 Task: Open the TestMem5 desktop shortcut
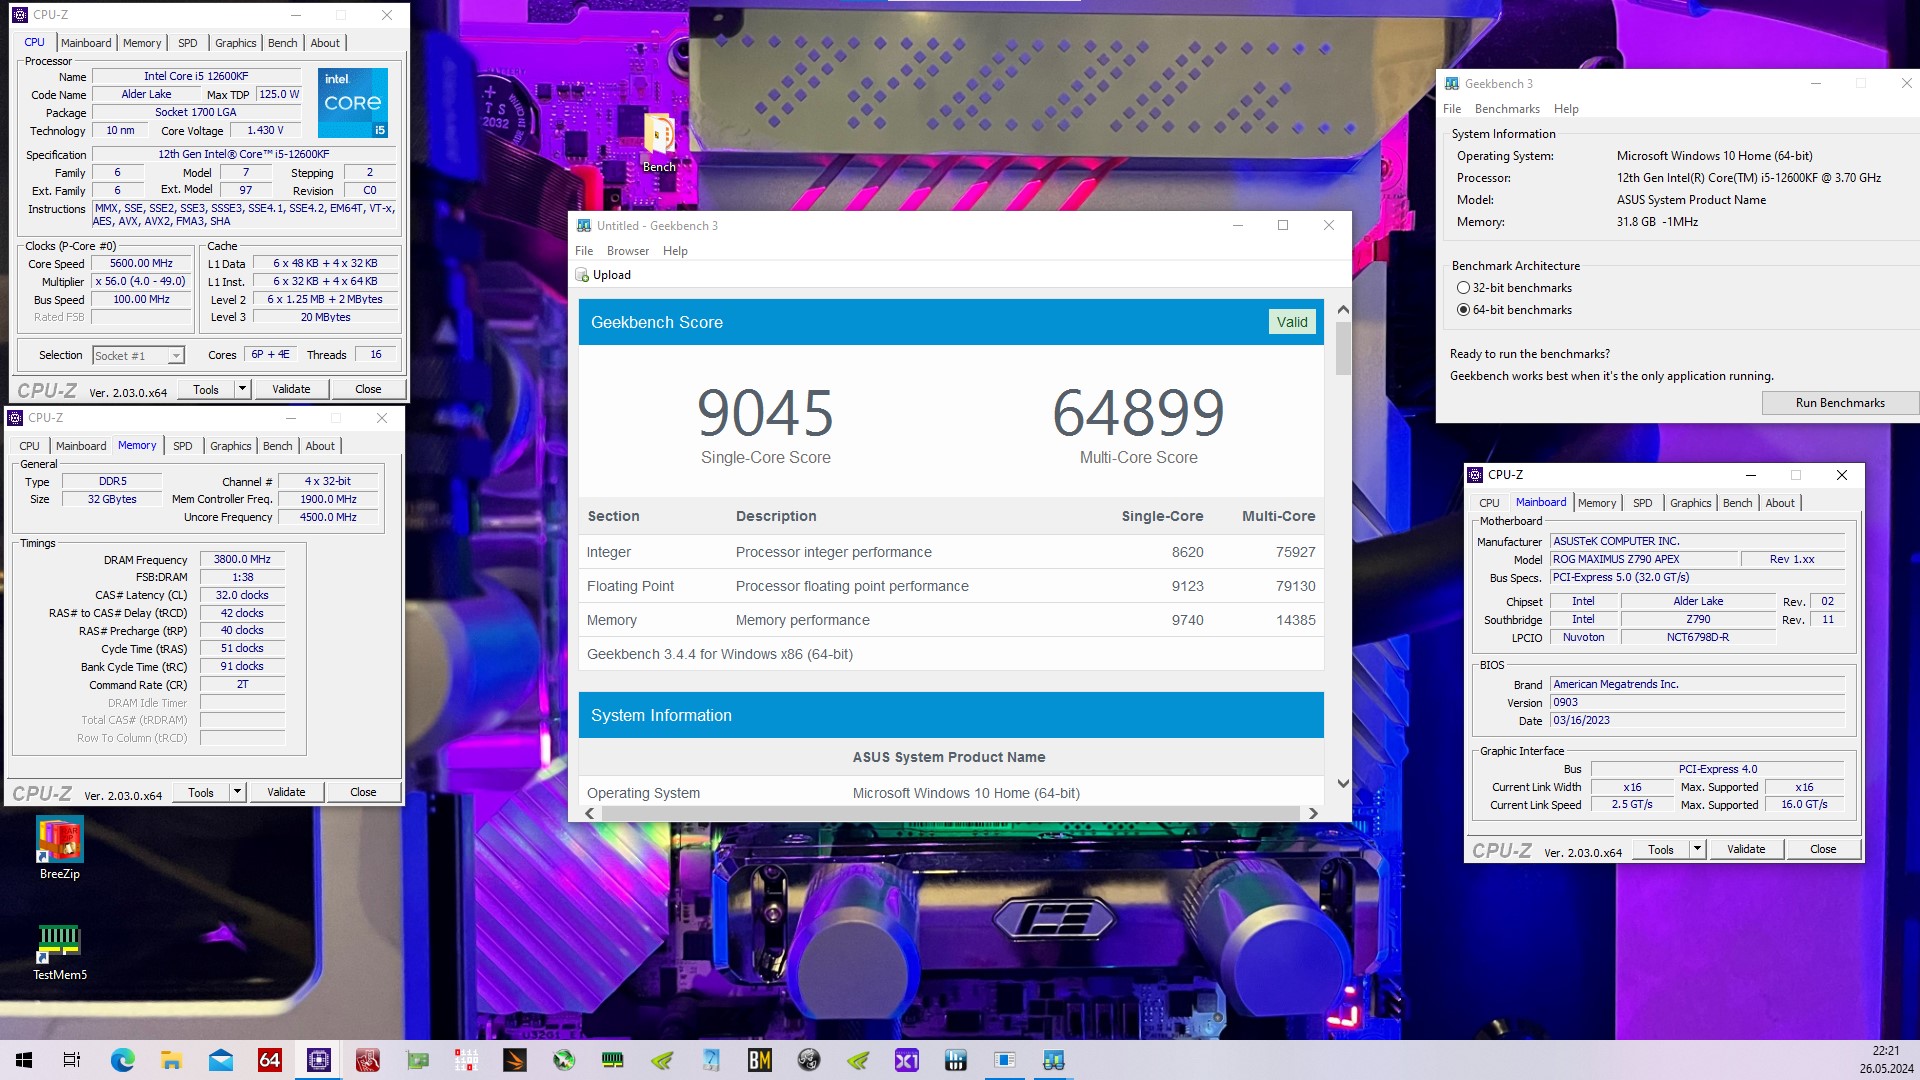(59, 951)
